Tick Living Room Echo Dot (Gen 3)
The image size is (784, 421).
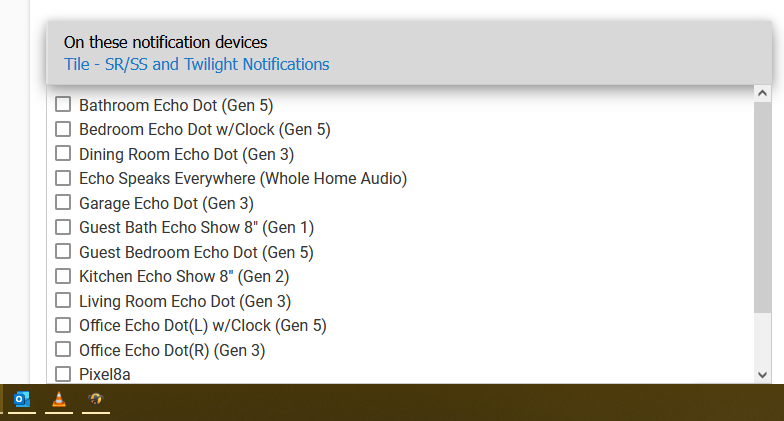pos(63,300)
